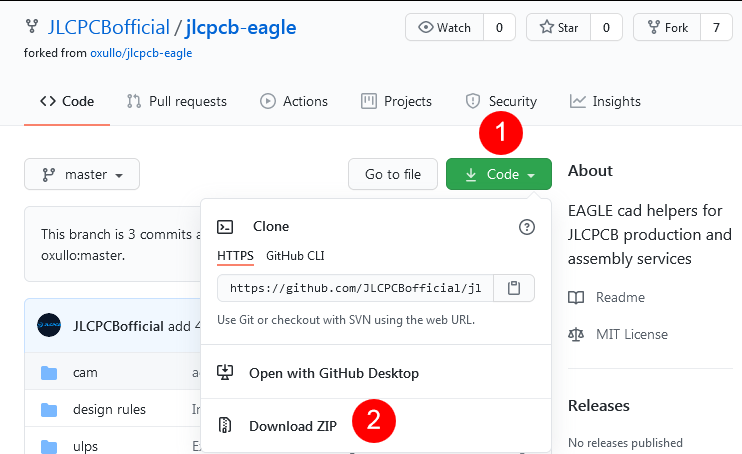Open the jlcpcb-eagle repository link

[x=241, y=27]
